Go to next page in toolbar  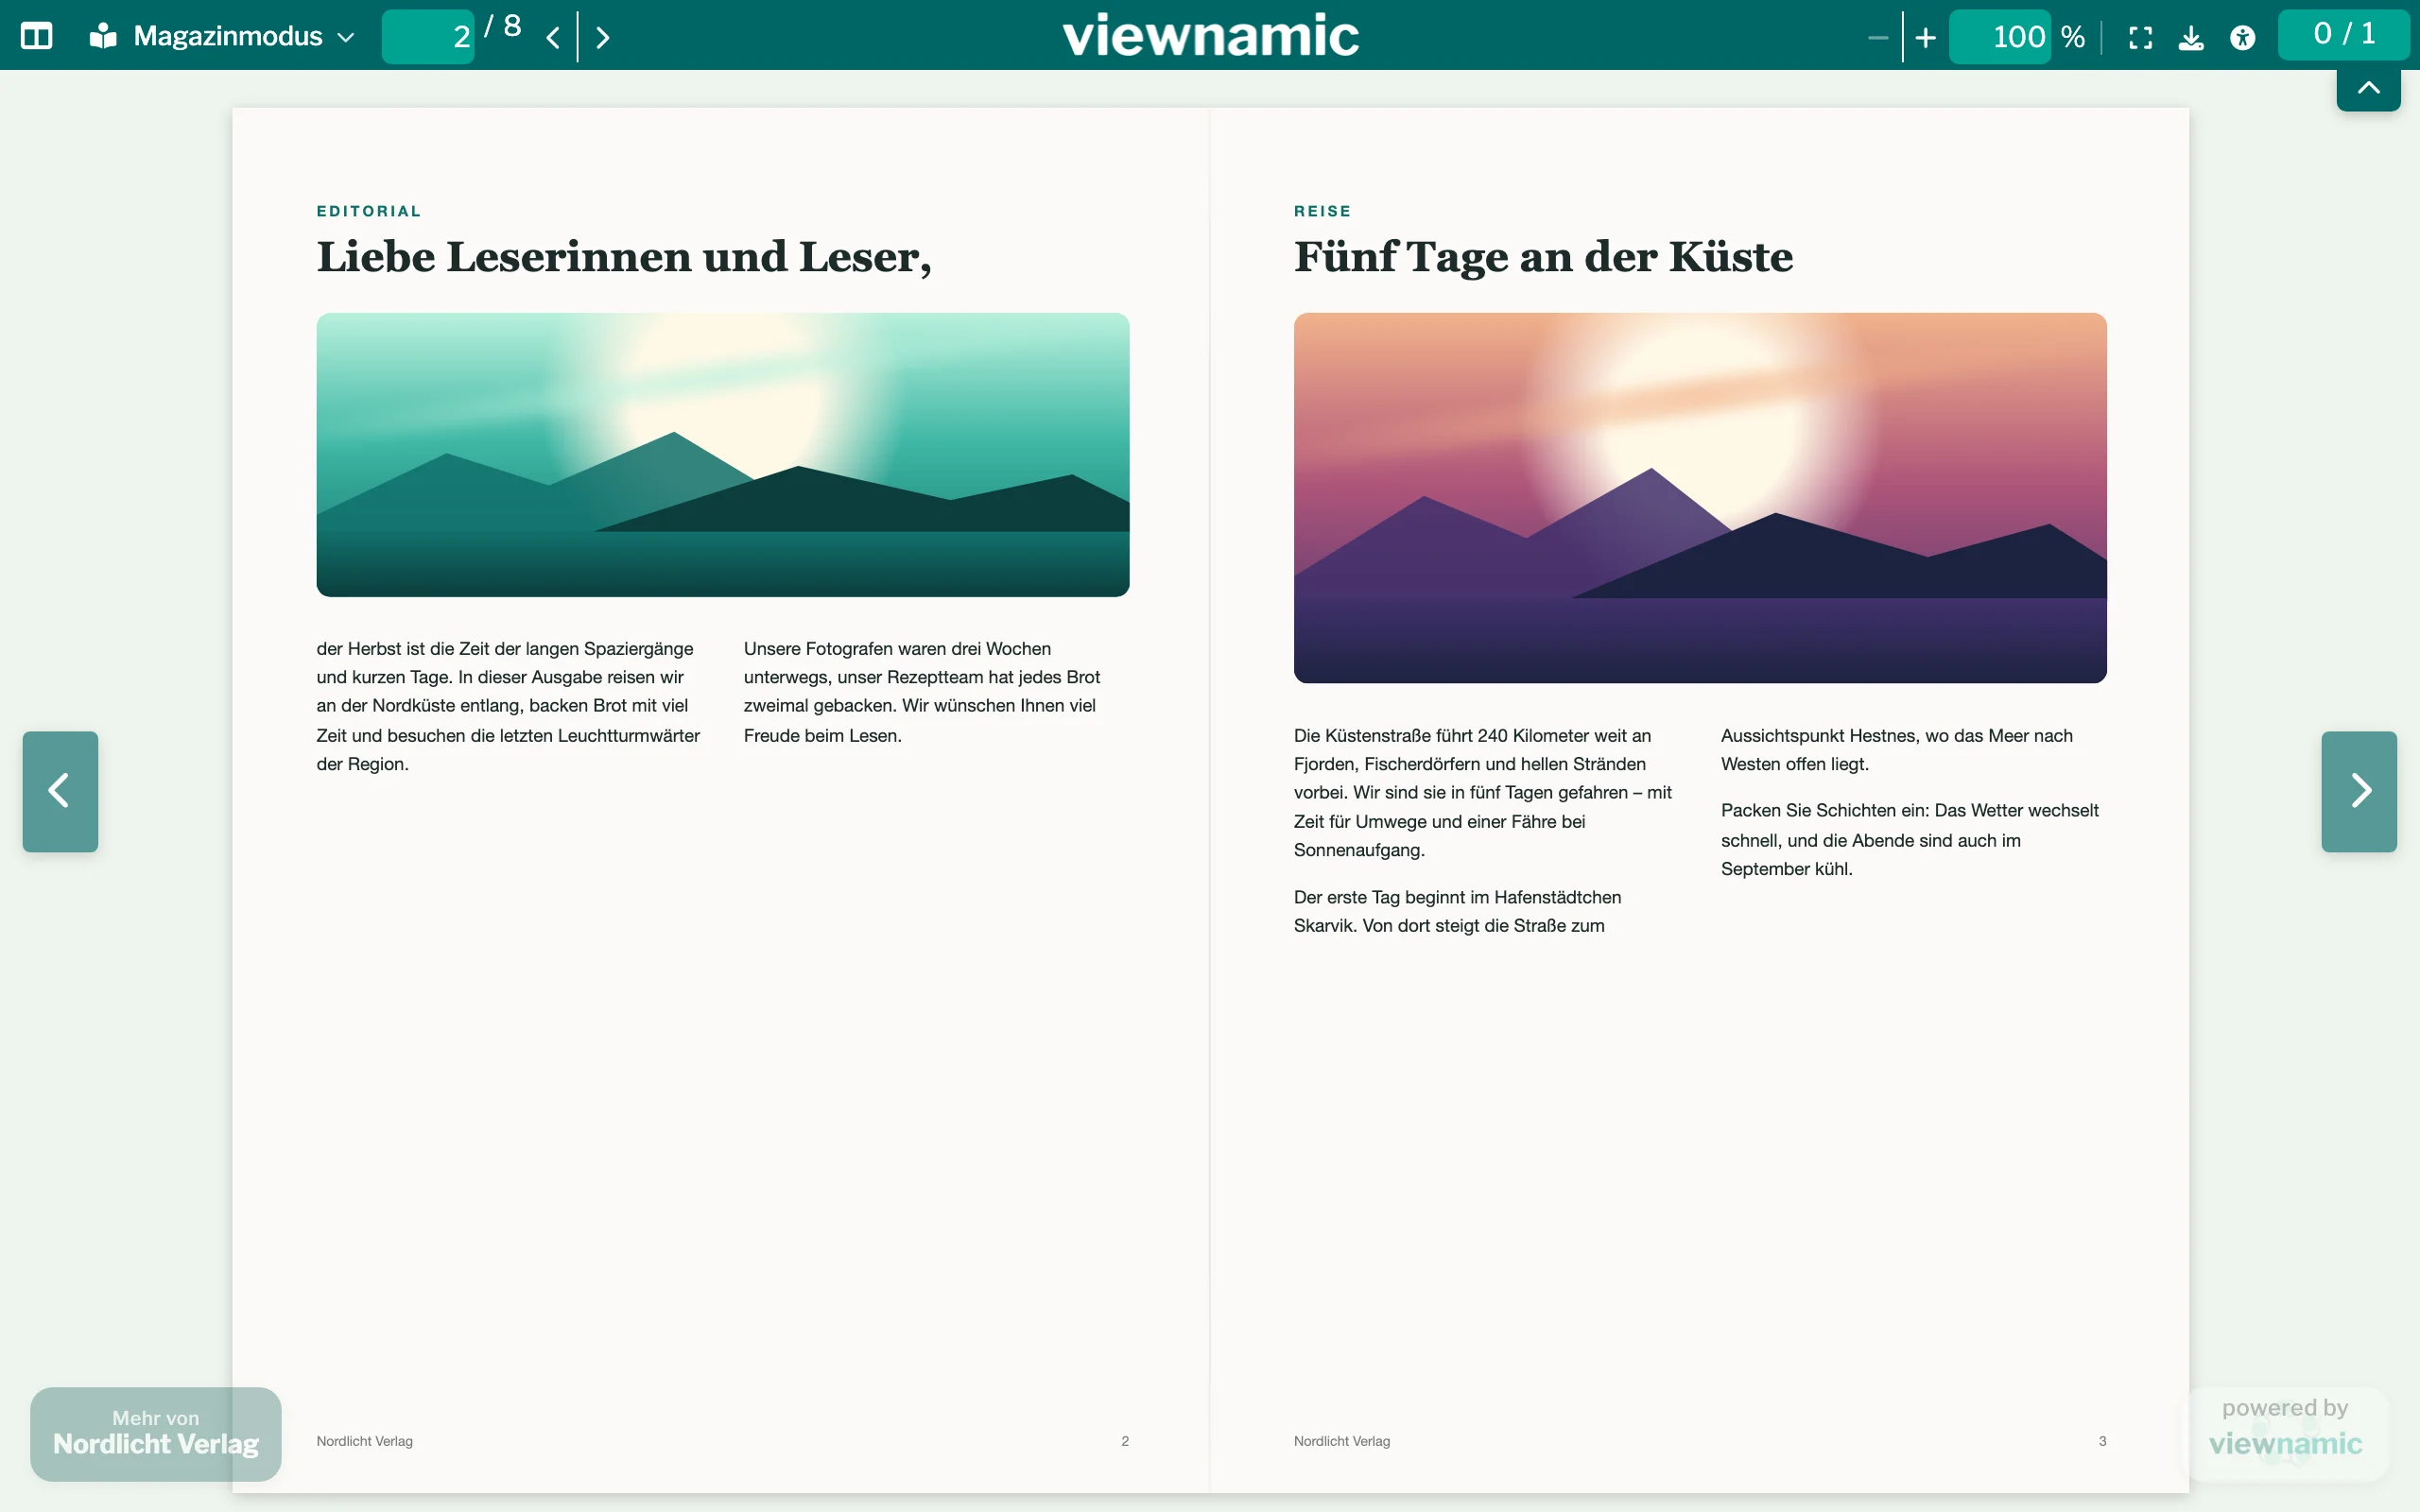pos(602,38)
